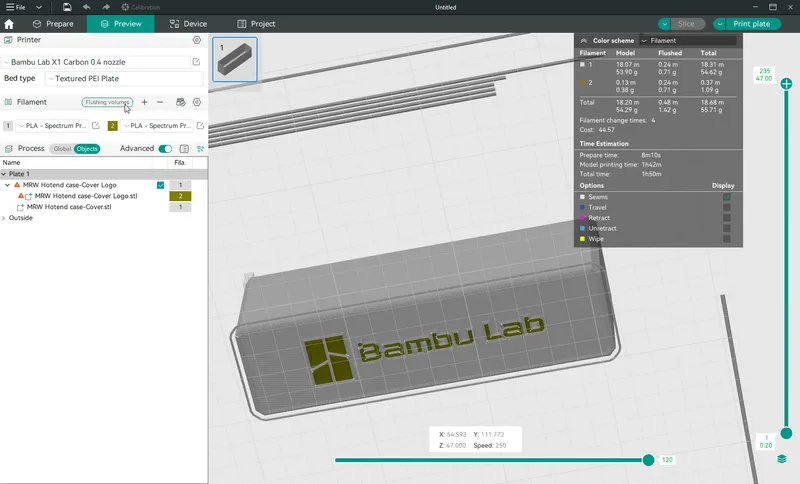Click the compare presets icon next to Advanced

point(201,148)
